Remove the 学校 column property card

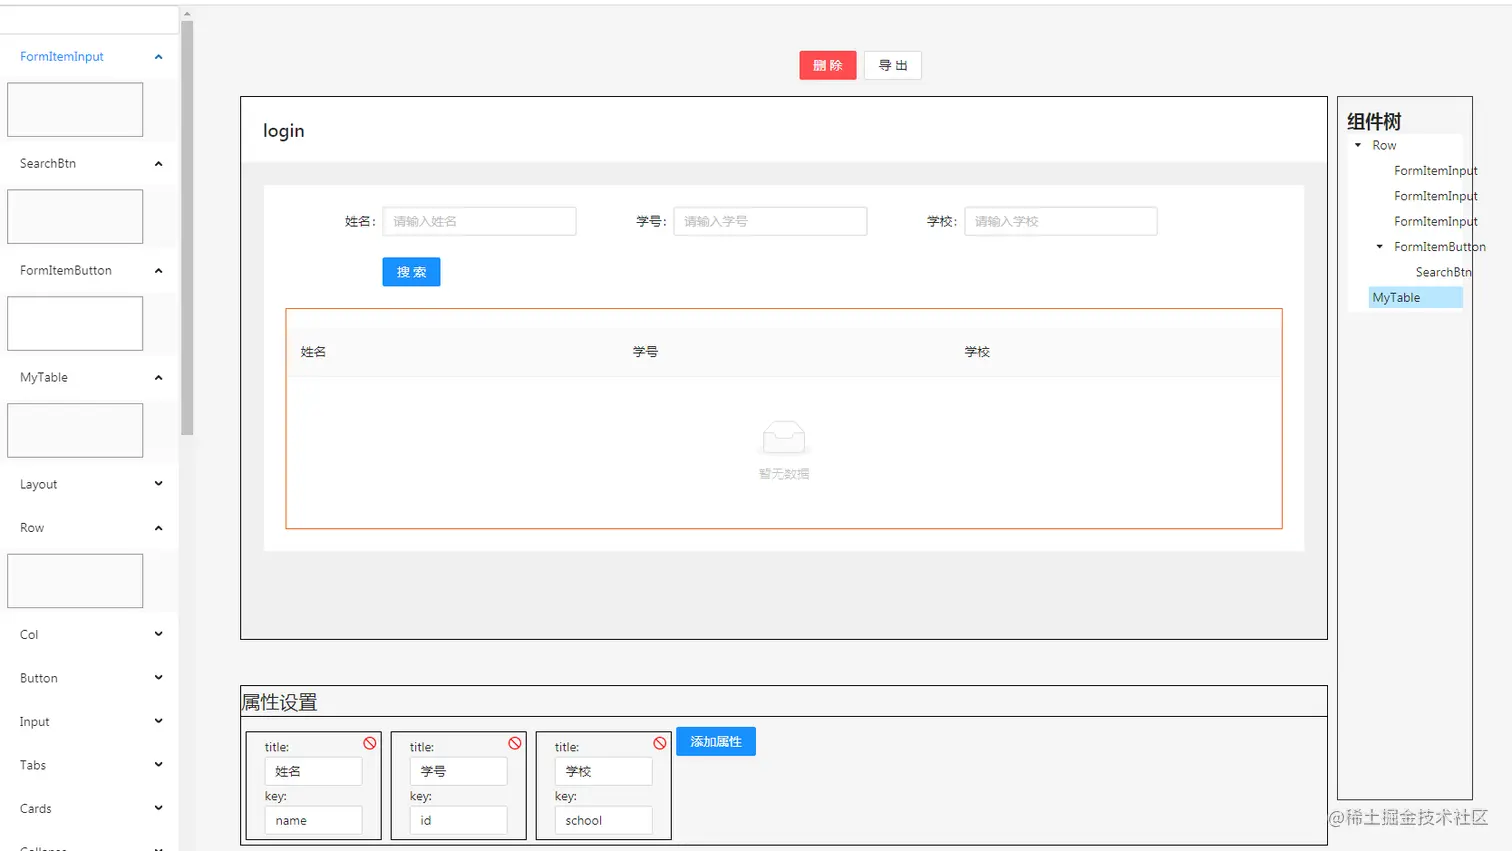click(660, 743)
